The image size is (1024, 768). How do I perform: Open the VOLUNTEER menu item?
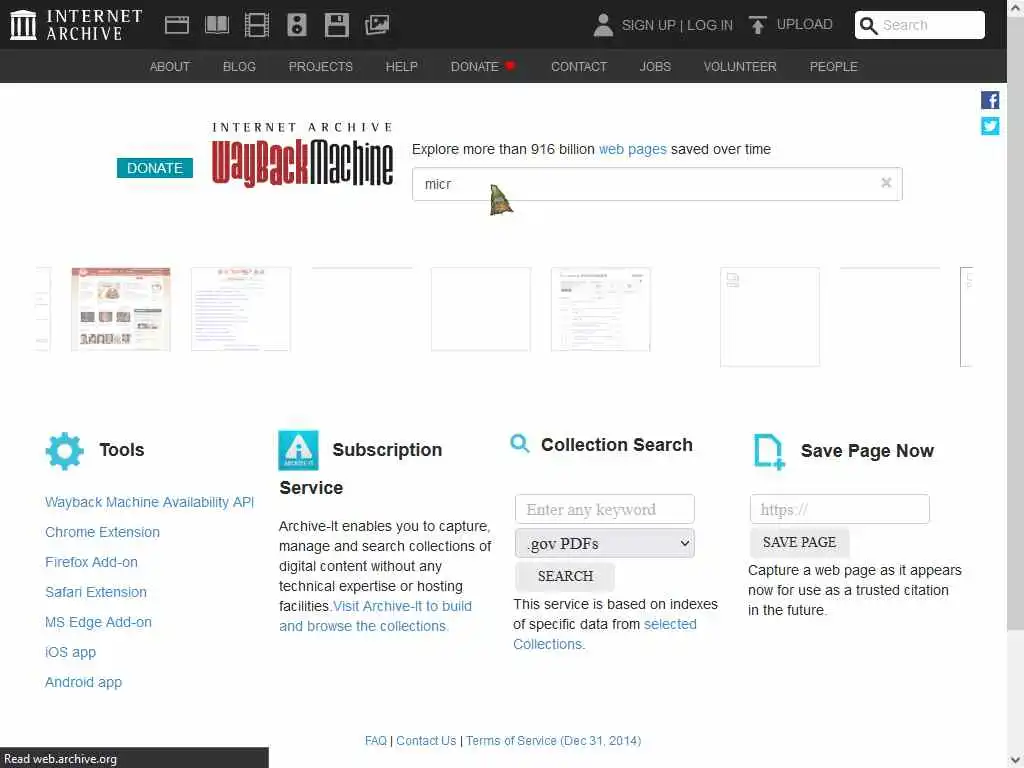(740, 67)
